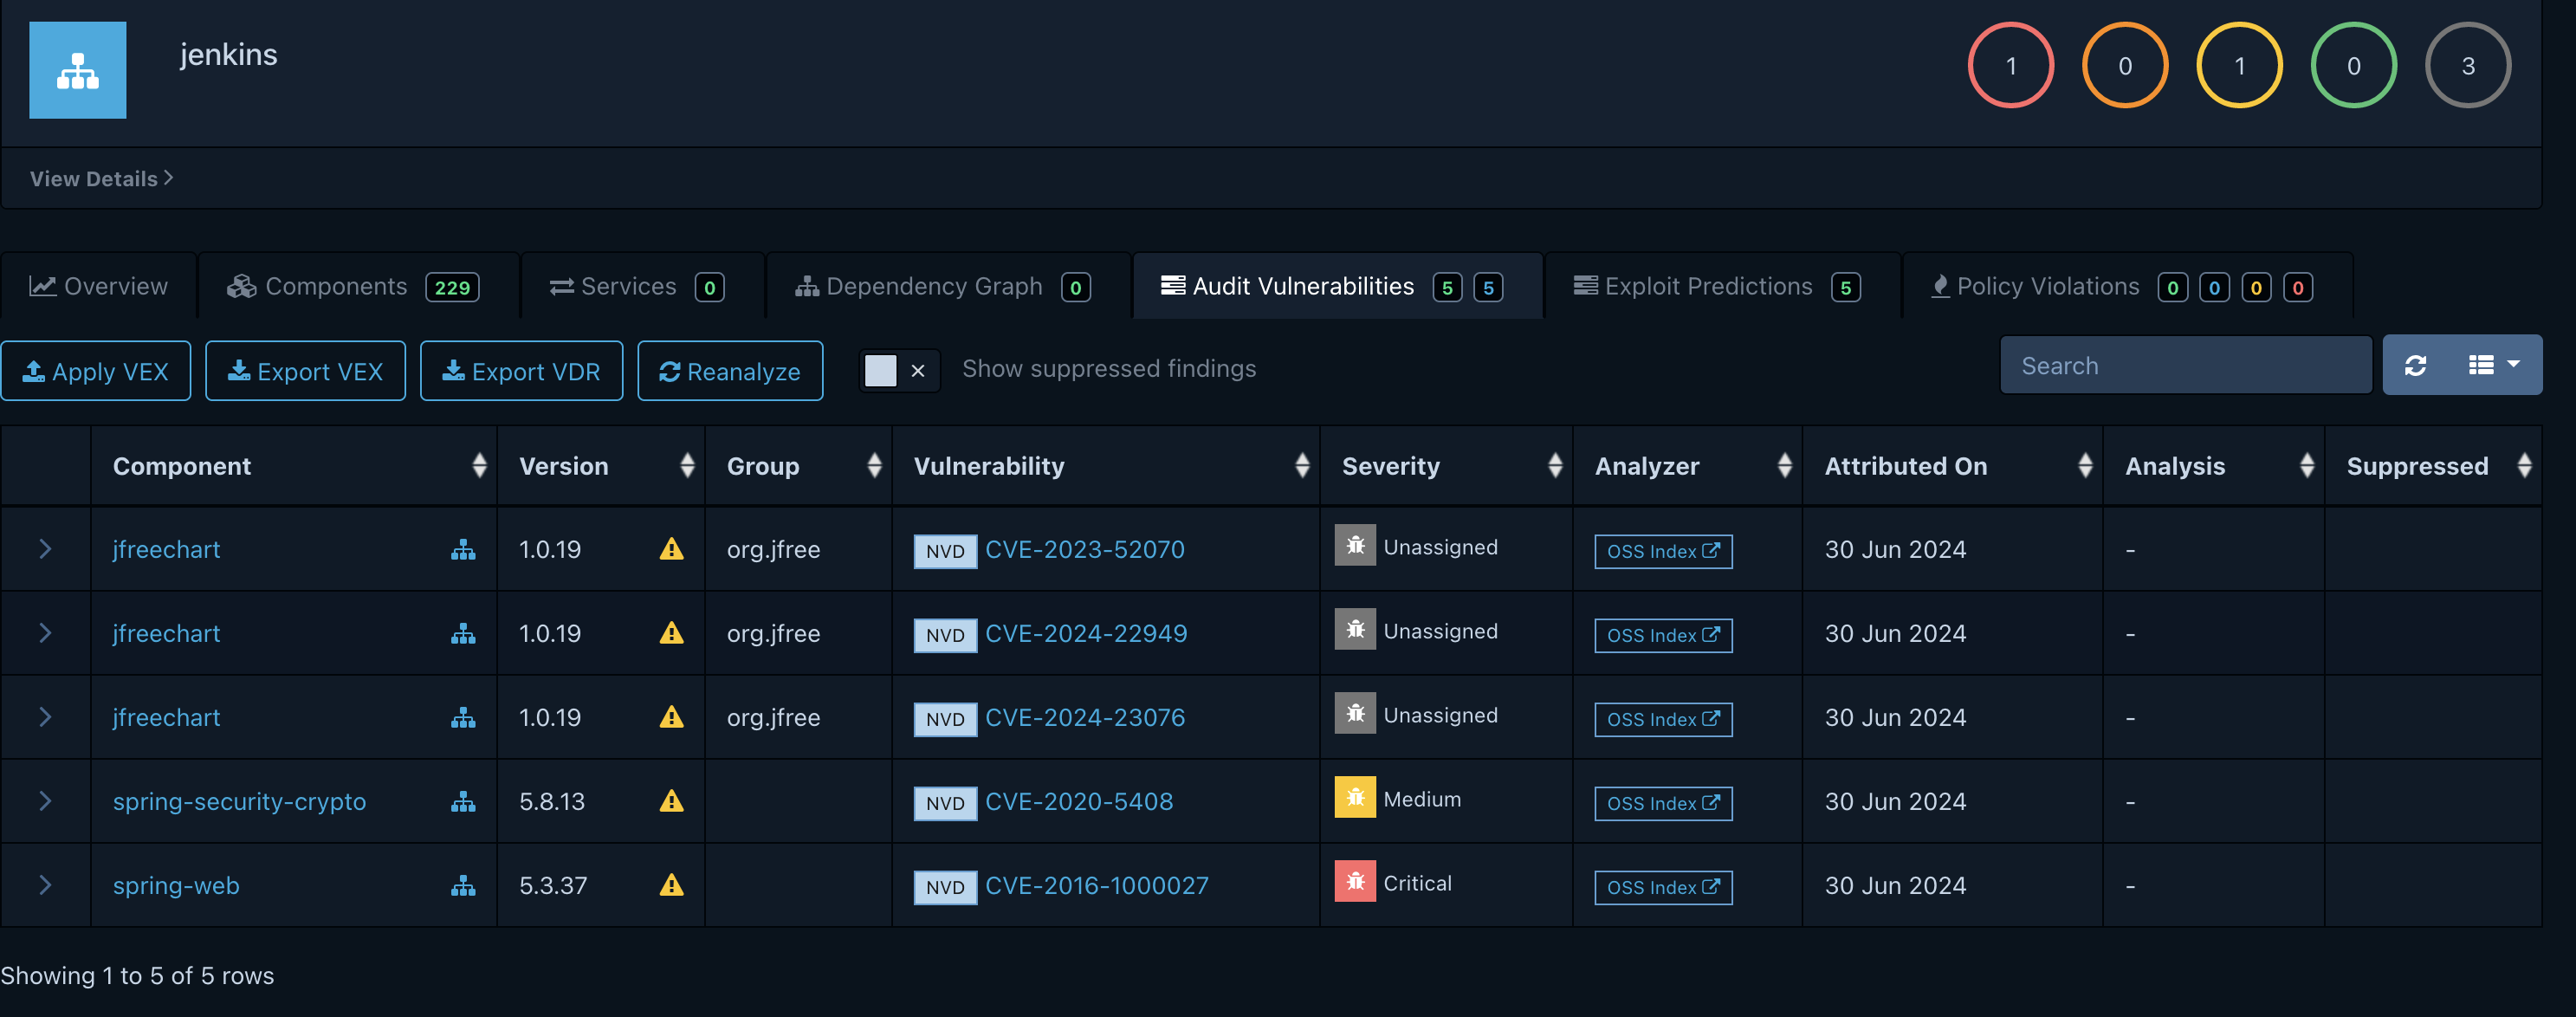The image size is (2576, 1017).
Task: Open the spring-security-crypto component link
Action: point(239,802)
